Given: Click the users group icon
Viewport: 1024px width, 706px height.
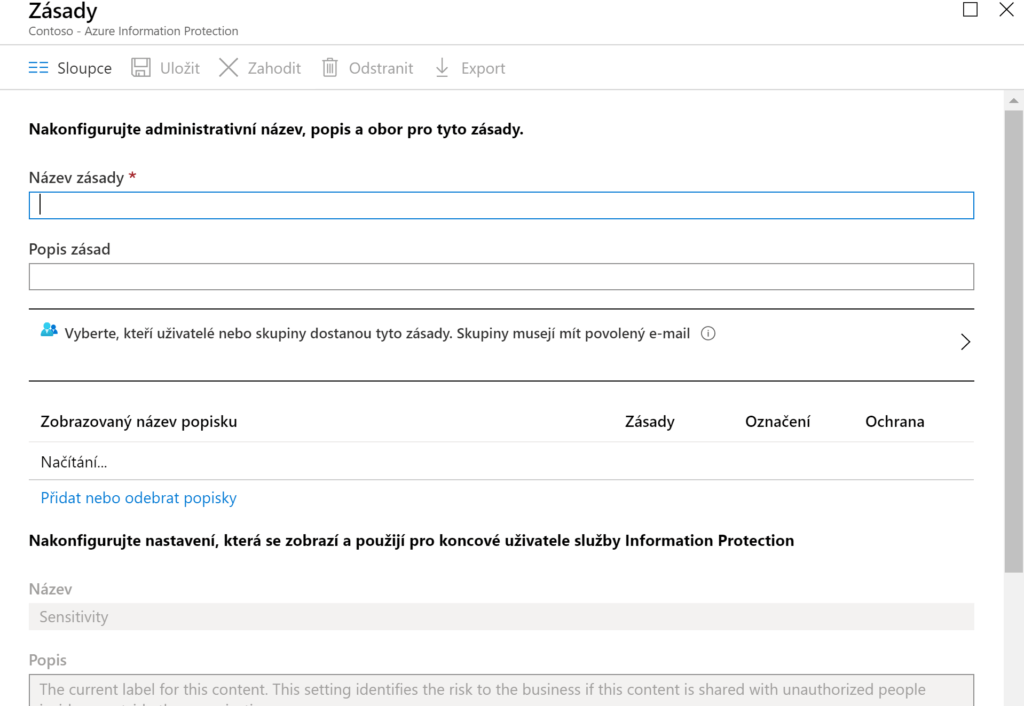Looking at the screenshot, I should coord(49,330).
